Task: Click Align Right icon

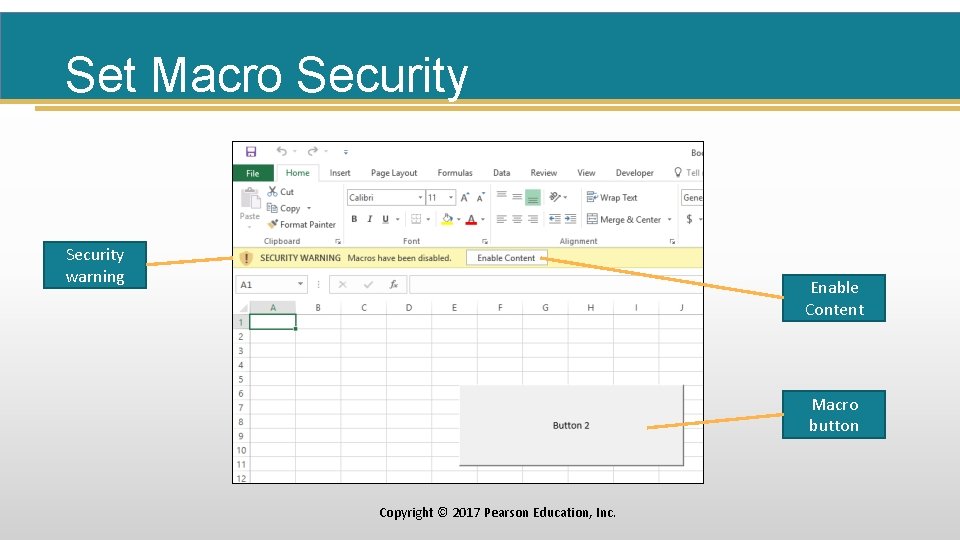Action: click(533, 219)
